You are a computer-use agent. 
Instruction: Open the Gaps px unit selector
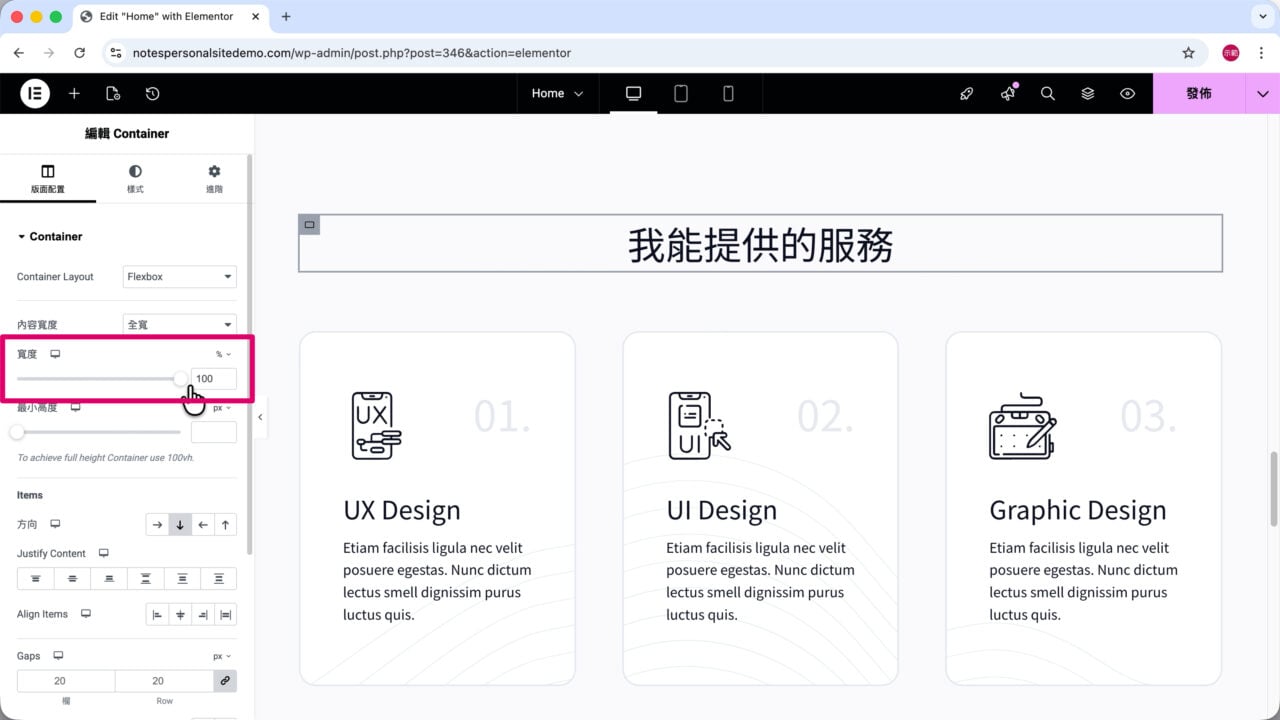222,656
